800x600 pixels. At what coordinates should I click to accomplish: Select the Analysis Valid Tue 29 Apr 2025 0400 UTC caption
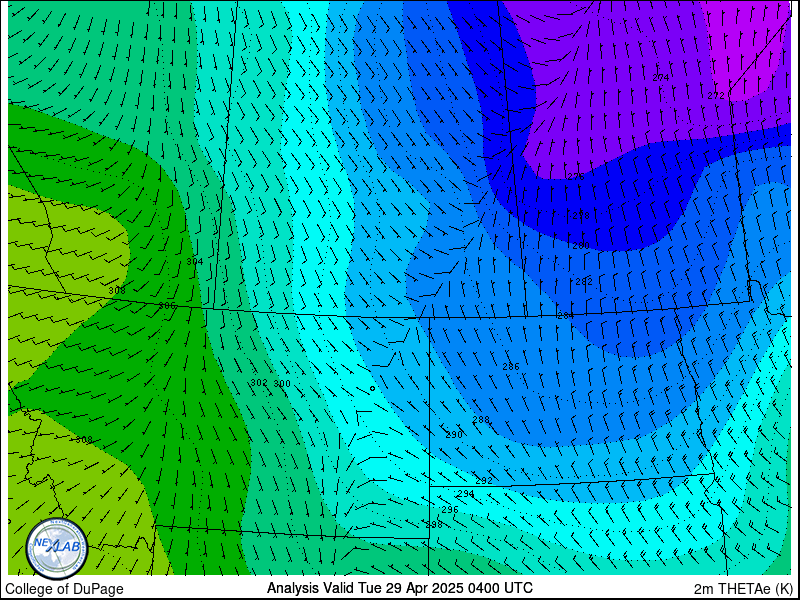pyautogui.click(x=399, y=587)
